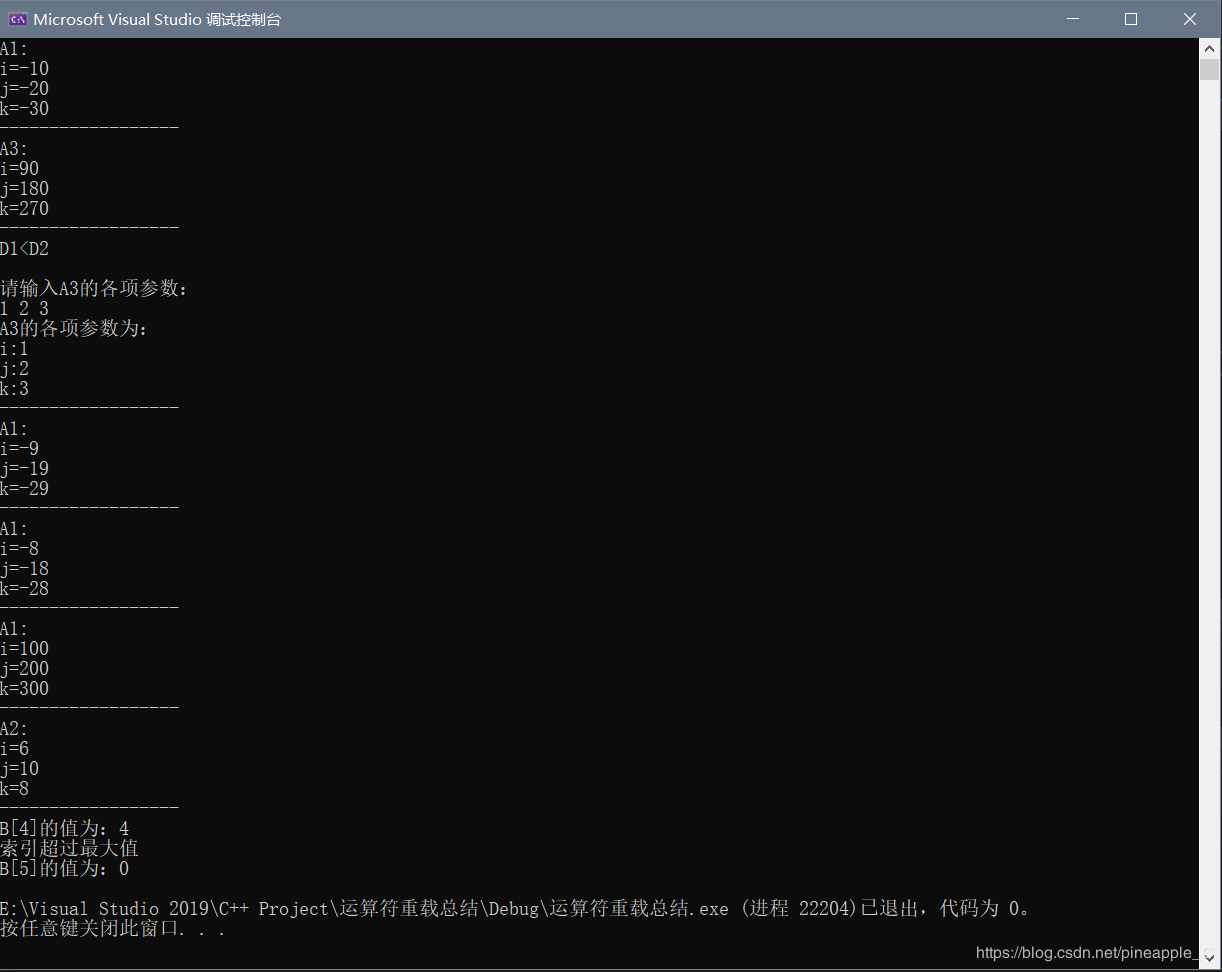Click the minimize icon on the console window
The image size is (1222, 972).
tap(1072, 18)
